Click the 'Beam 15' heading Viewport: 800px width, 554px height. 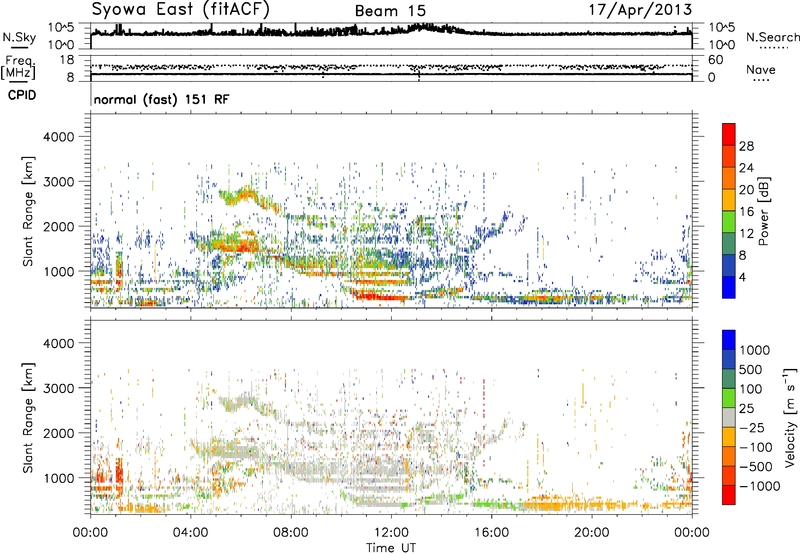390,11
